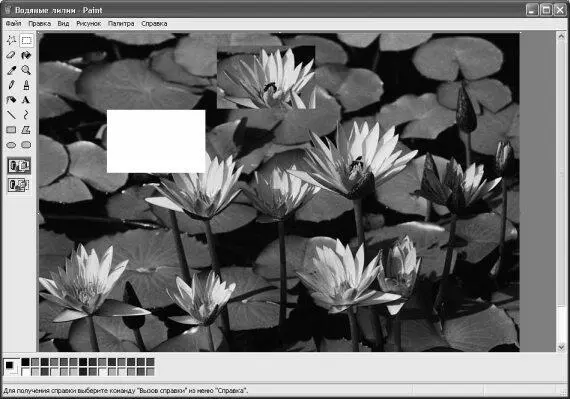This screenshot has height=399, width=570.
Task: Select the Ellipse tool
Action: [x=11, y=145]
